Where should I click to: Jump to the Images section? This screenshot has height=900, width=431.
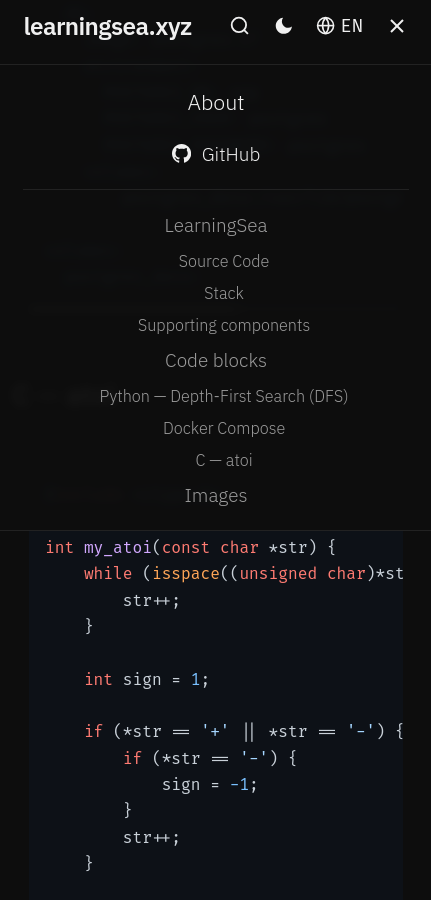(216, 495)
